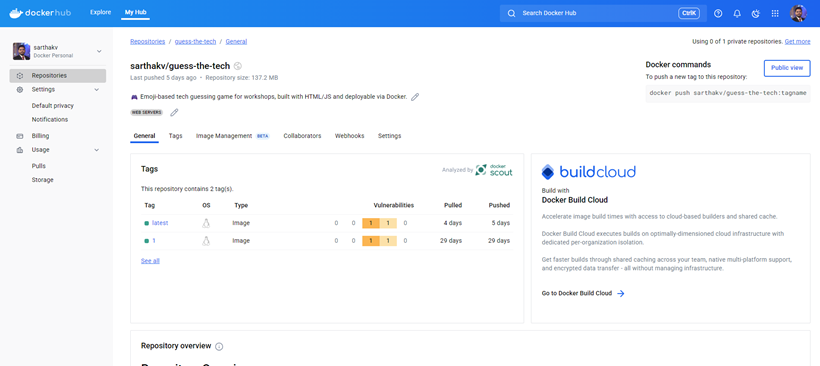Click the Ctrl+K shortcut badge
The height and width of the screenshot is (366, 820).
[689, 14]
